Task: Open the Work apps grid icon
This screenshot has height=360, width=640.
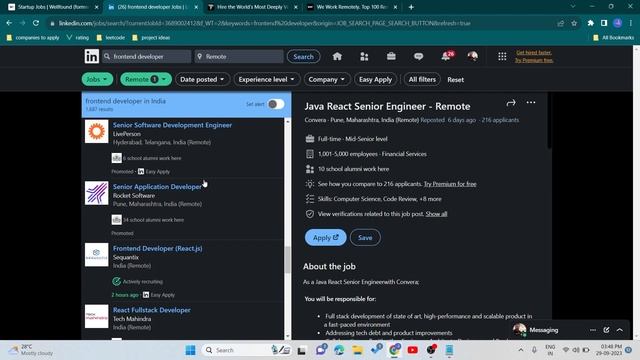Action: [x=502, y=56]
